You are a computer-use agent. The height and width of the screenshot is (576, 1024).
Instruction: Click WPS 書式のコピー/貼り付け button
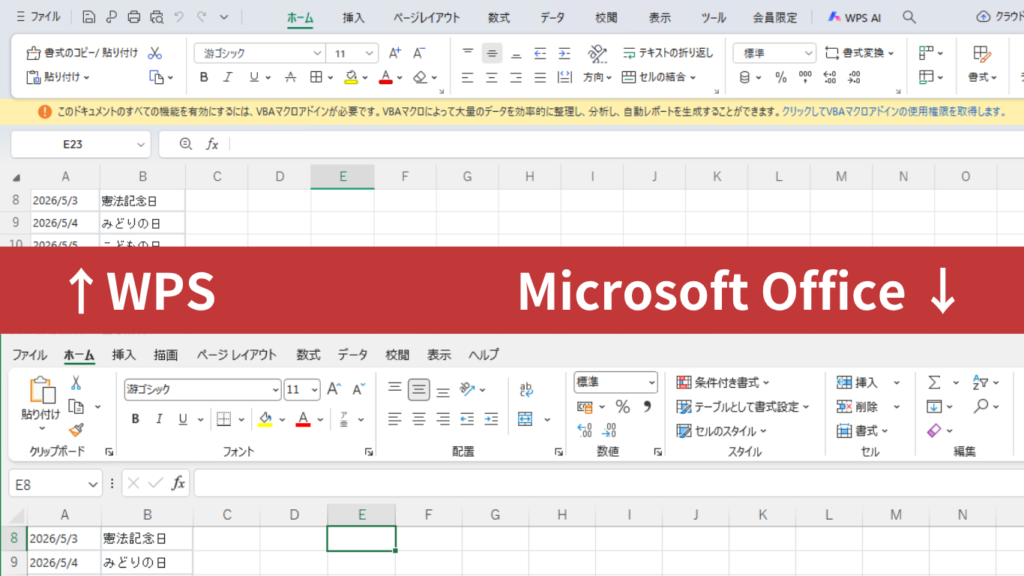click(82, 53)
